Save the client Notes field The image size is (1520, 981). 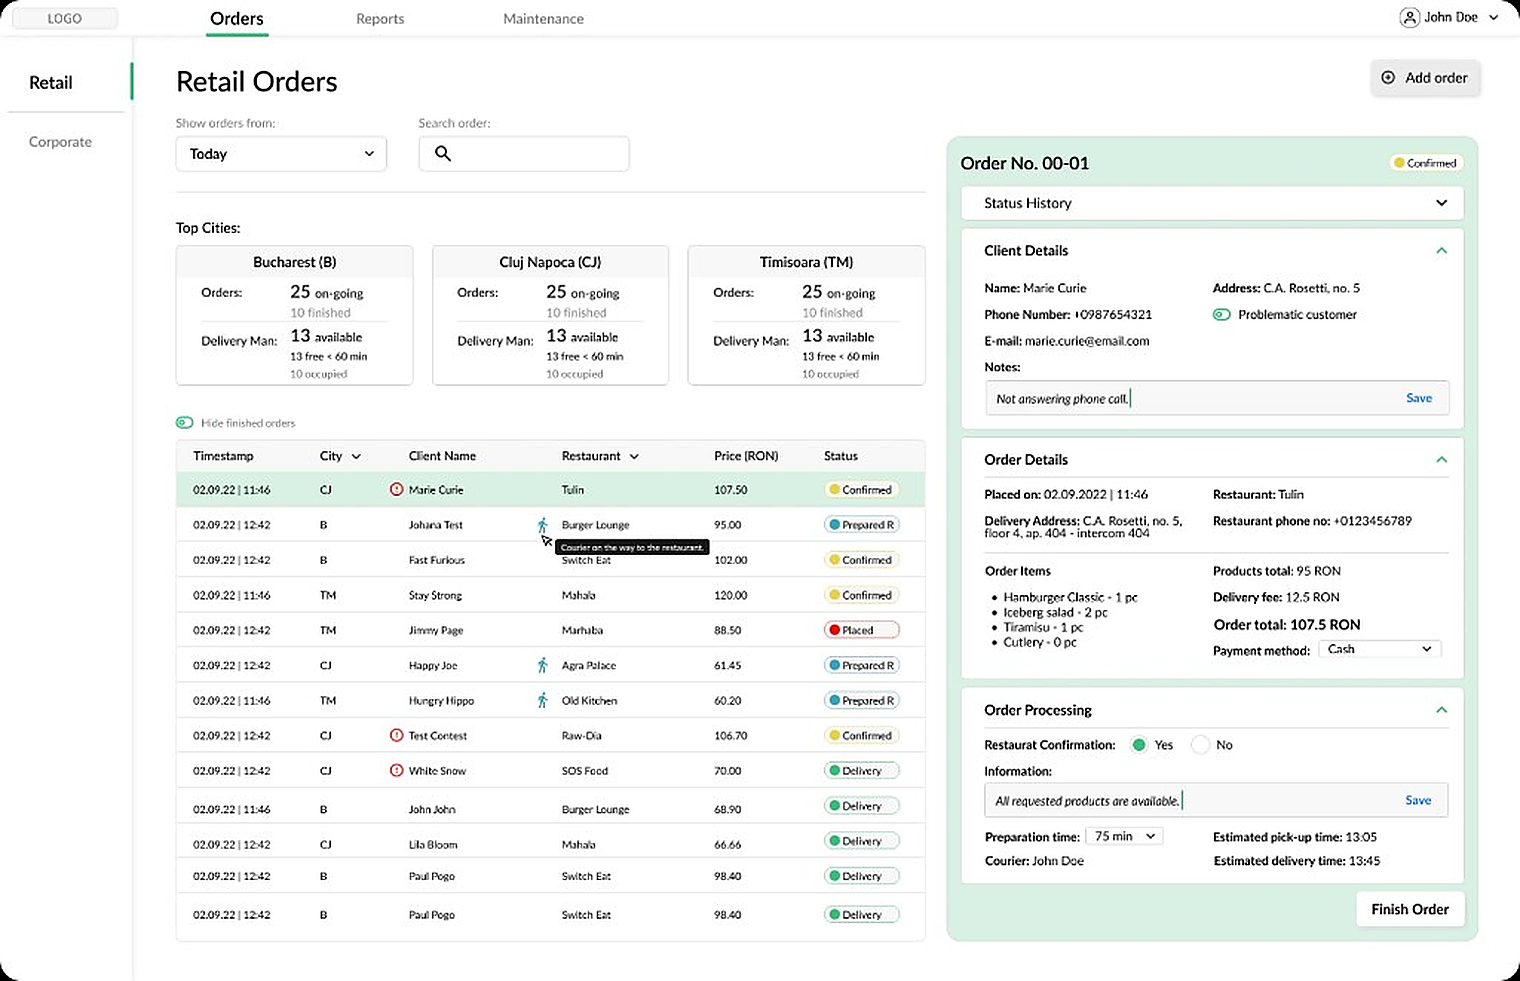pyautogui.click(x=1419, y=398)
